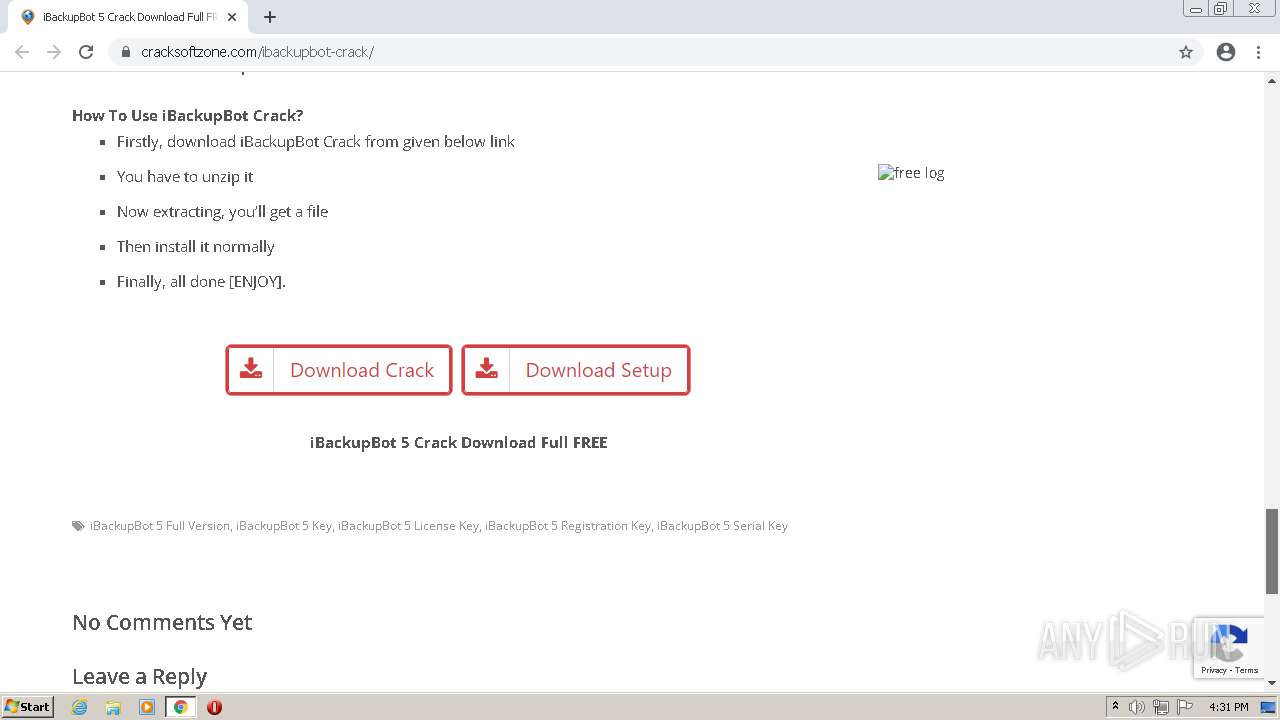Screen dimensions: 1280x720
Task: Click the 'iBackupBot 5 Crack Download Full FREE' caption
Action: [459, 442]
